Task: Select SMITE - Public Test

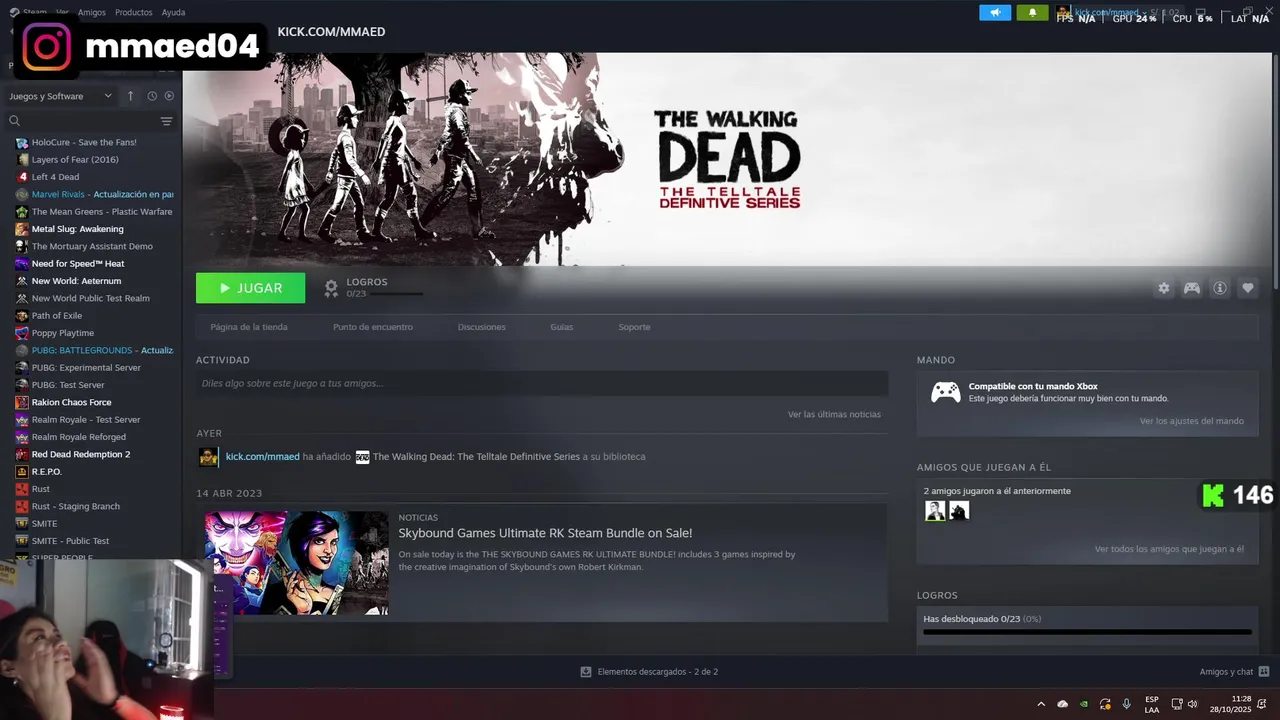Action: 70,541
